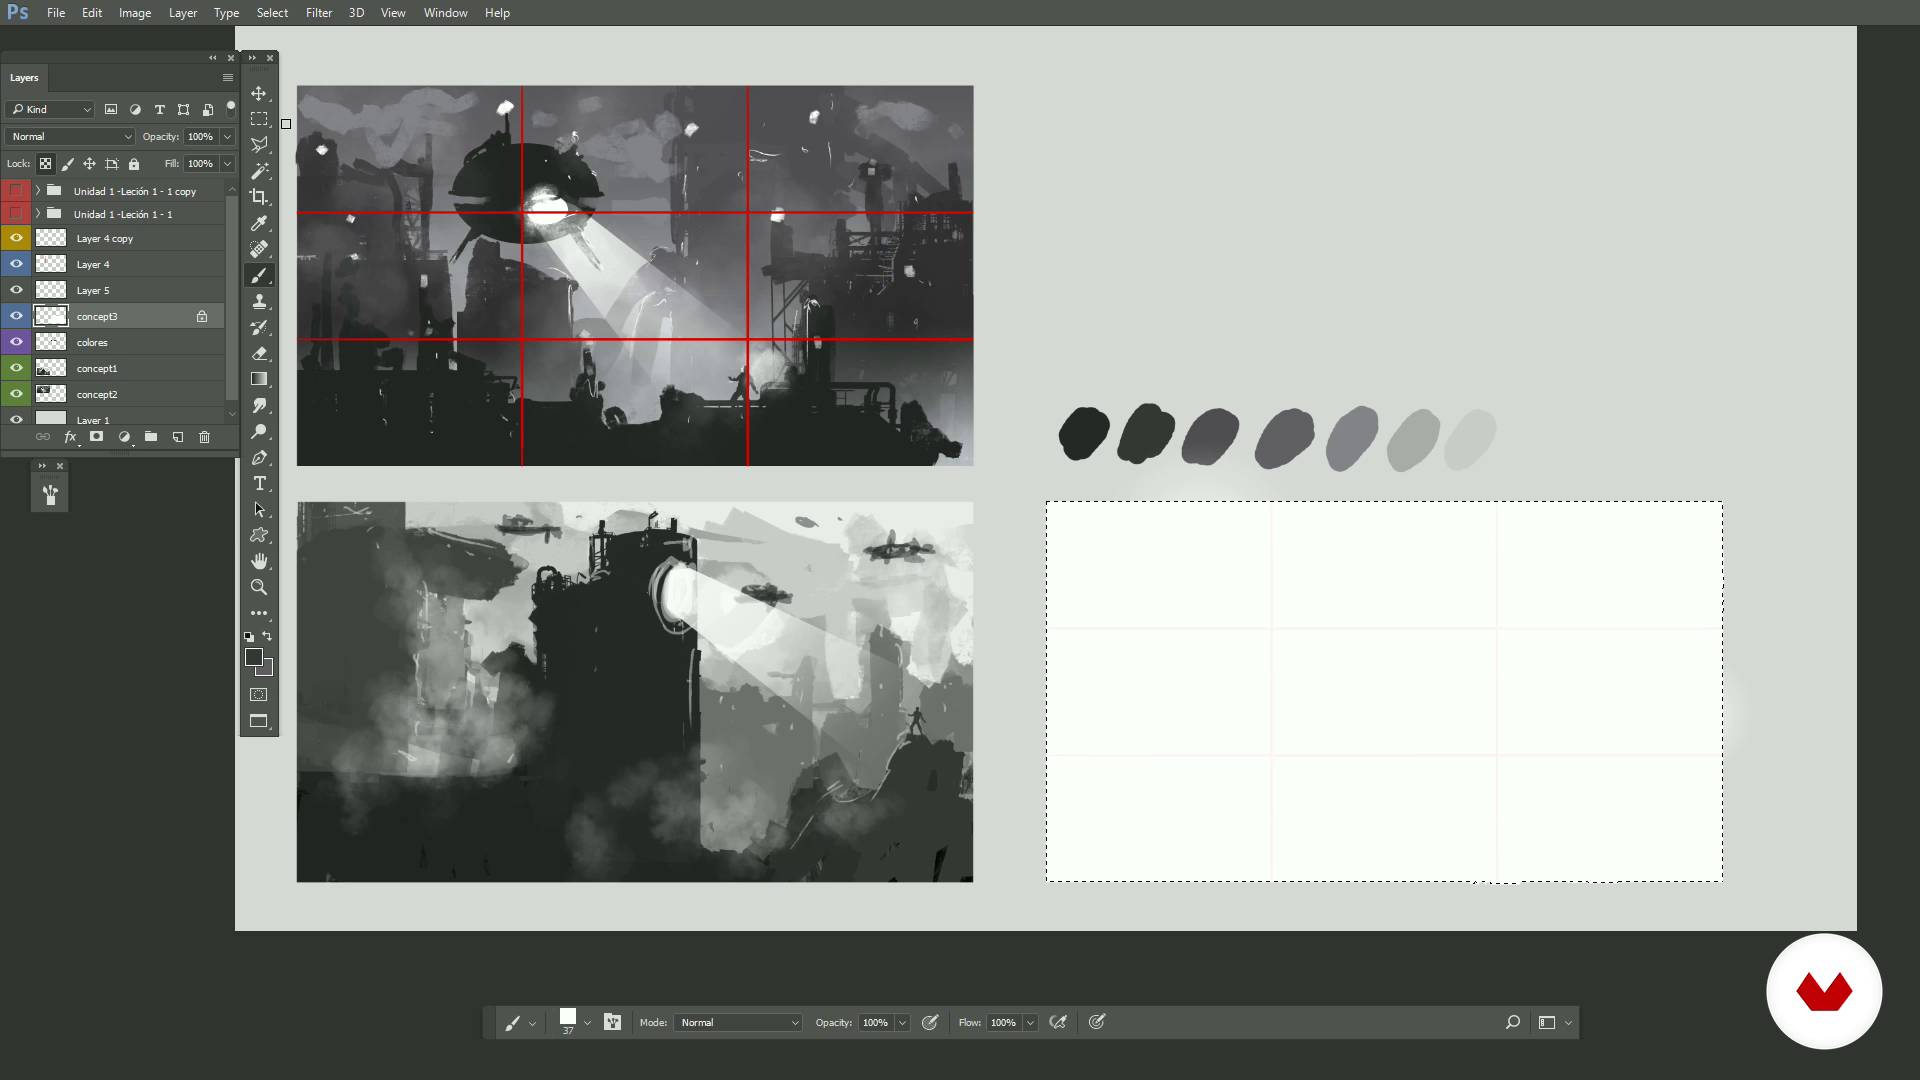This screenshot has width=1920, height=1080.
Task: Open Edit Toolbar three-dots button
Action: 259,613
